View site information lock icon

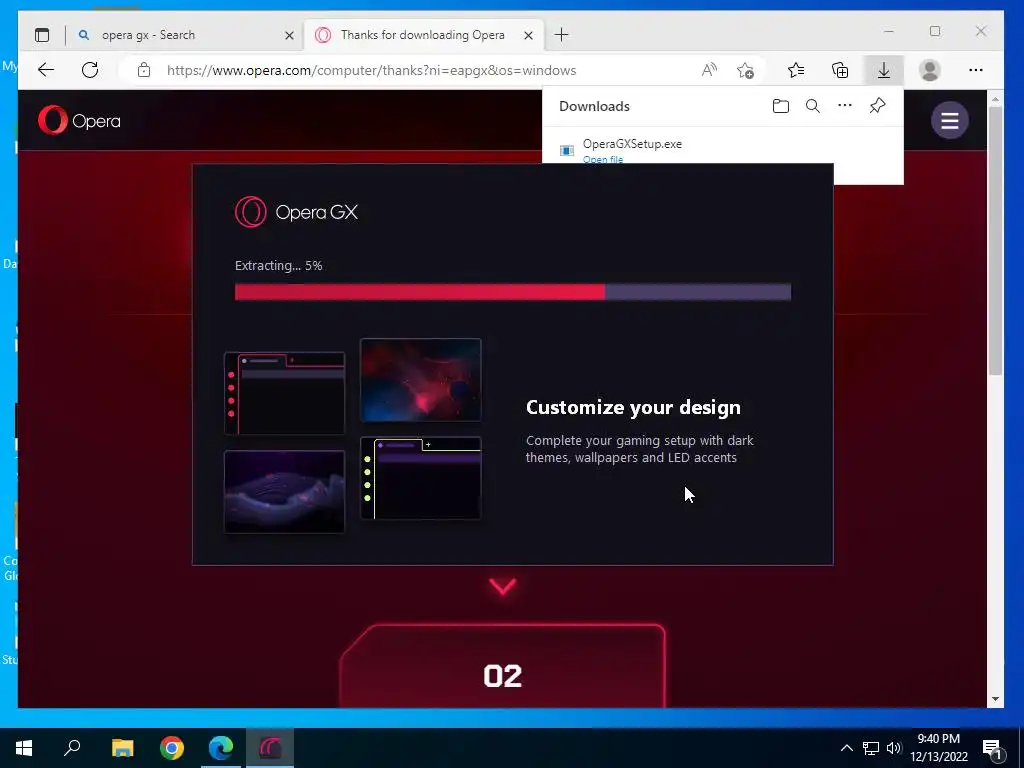144,70
